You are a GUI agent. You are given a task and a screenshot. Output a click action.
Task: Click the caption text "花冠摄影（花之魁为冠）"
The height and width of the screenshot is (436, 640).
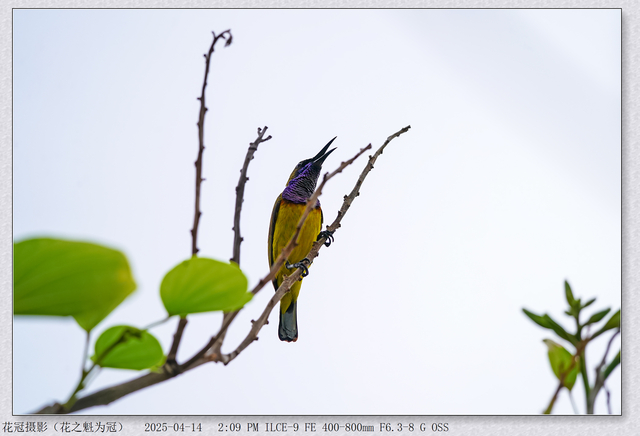(63, 427)
